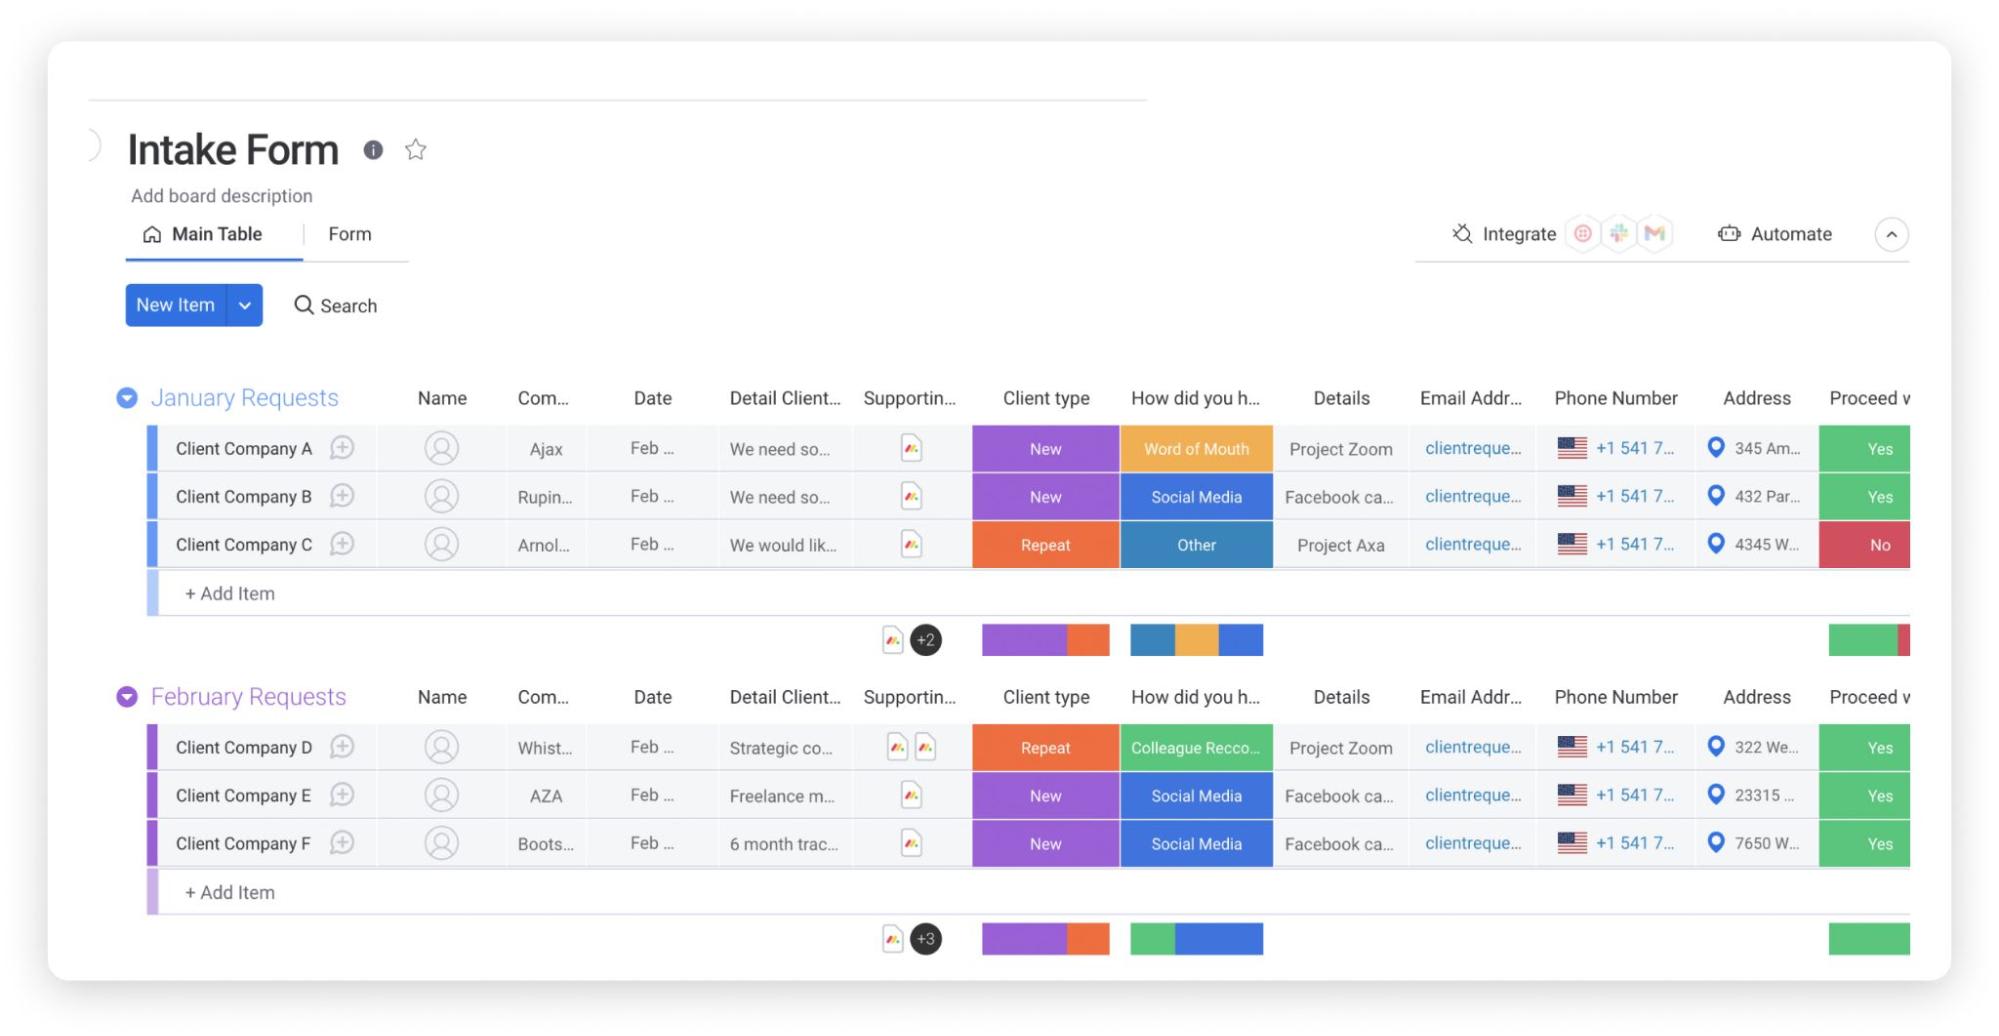
Task: Click the +3 files badge under February Requests
Action: pos(925,938)
